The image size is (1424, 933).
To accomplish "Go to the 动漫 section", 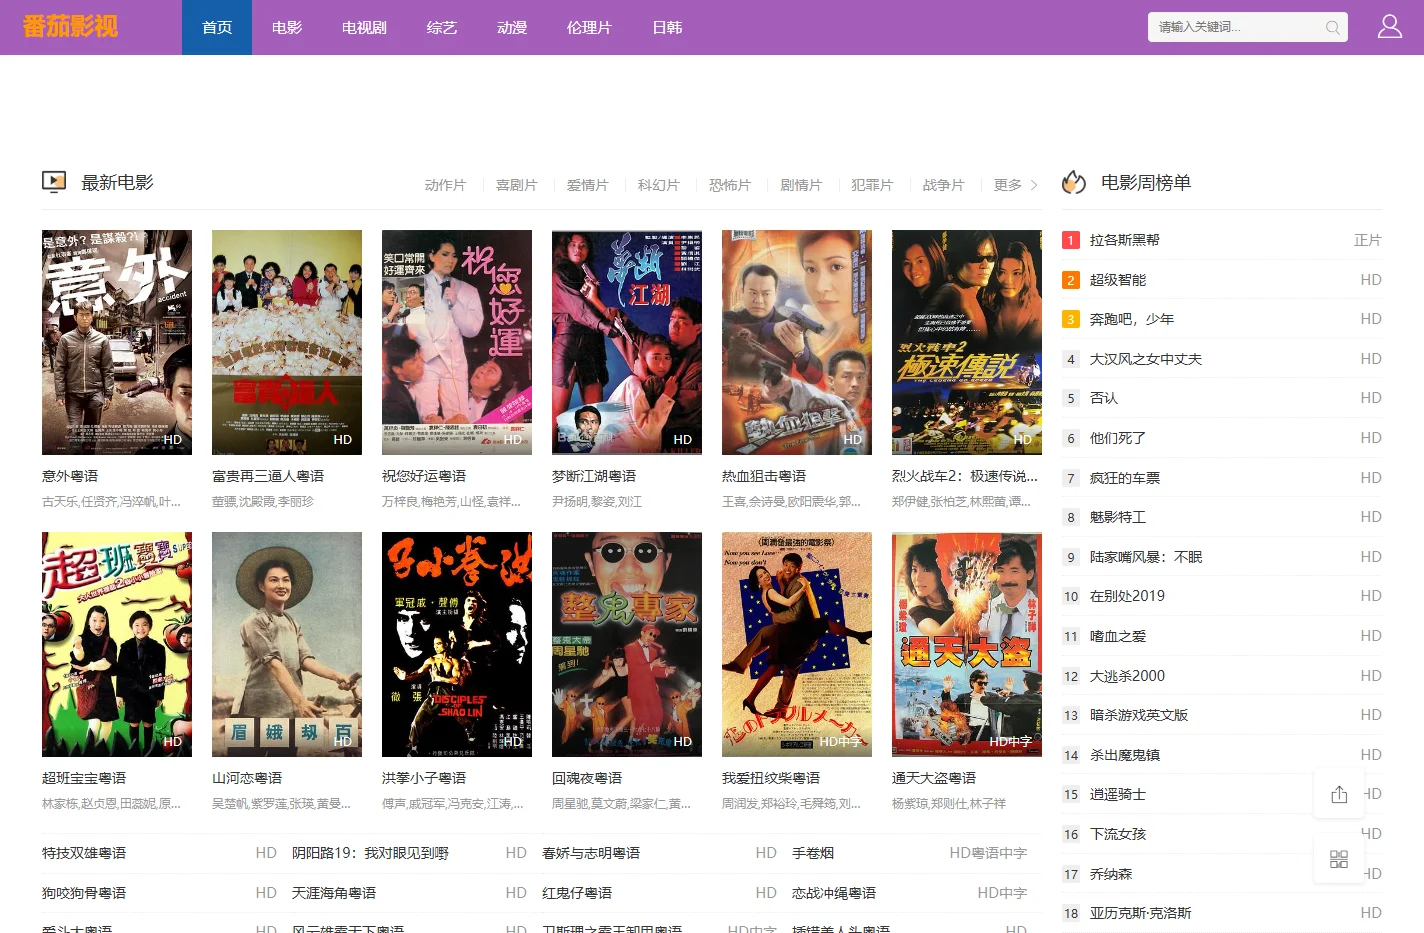I will click(x=512, y=27).
